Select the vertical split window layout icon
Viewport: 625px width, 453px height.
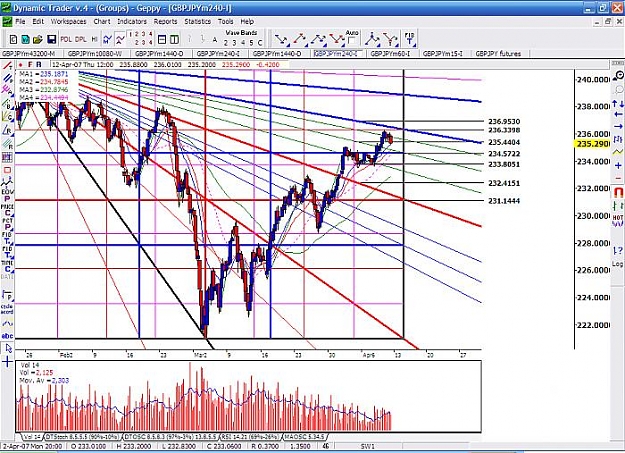tap(174, 39)
